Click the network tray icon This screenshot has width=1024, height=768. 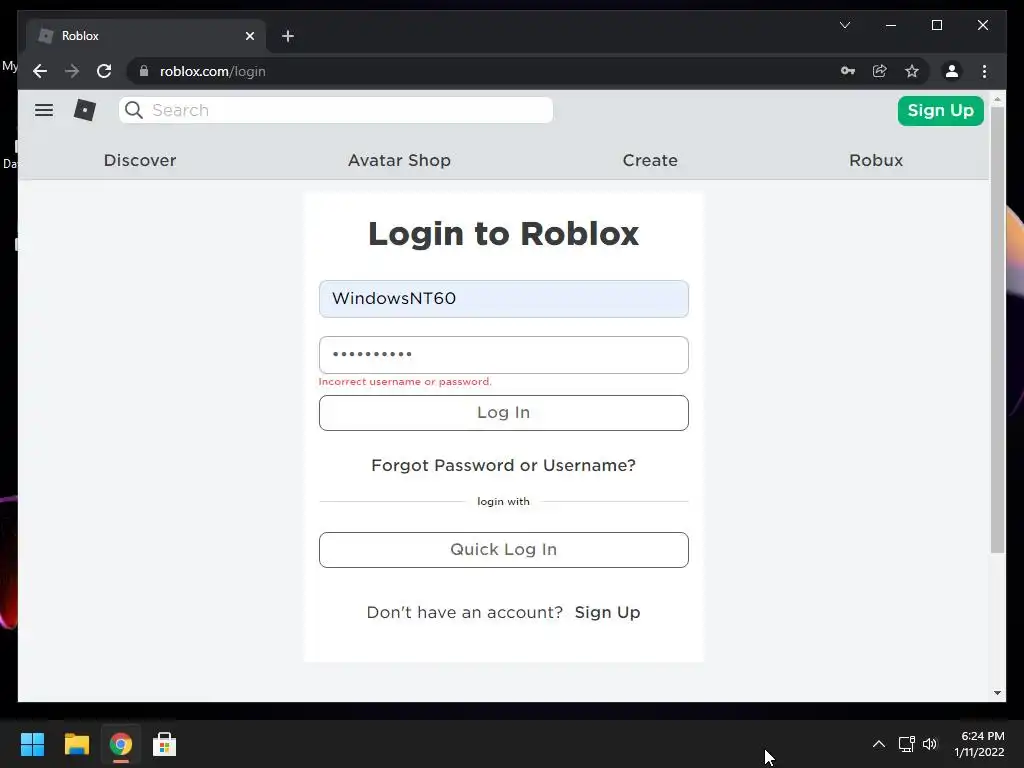(906, 744)
